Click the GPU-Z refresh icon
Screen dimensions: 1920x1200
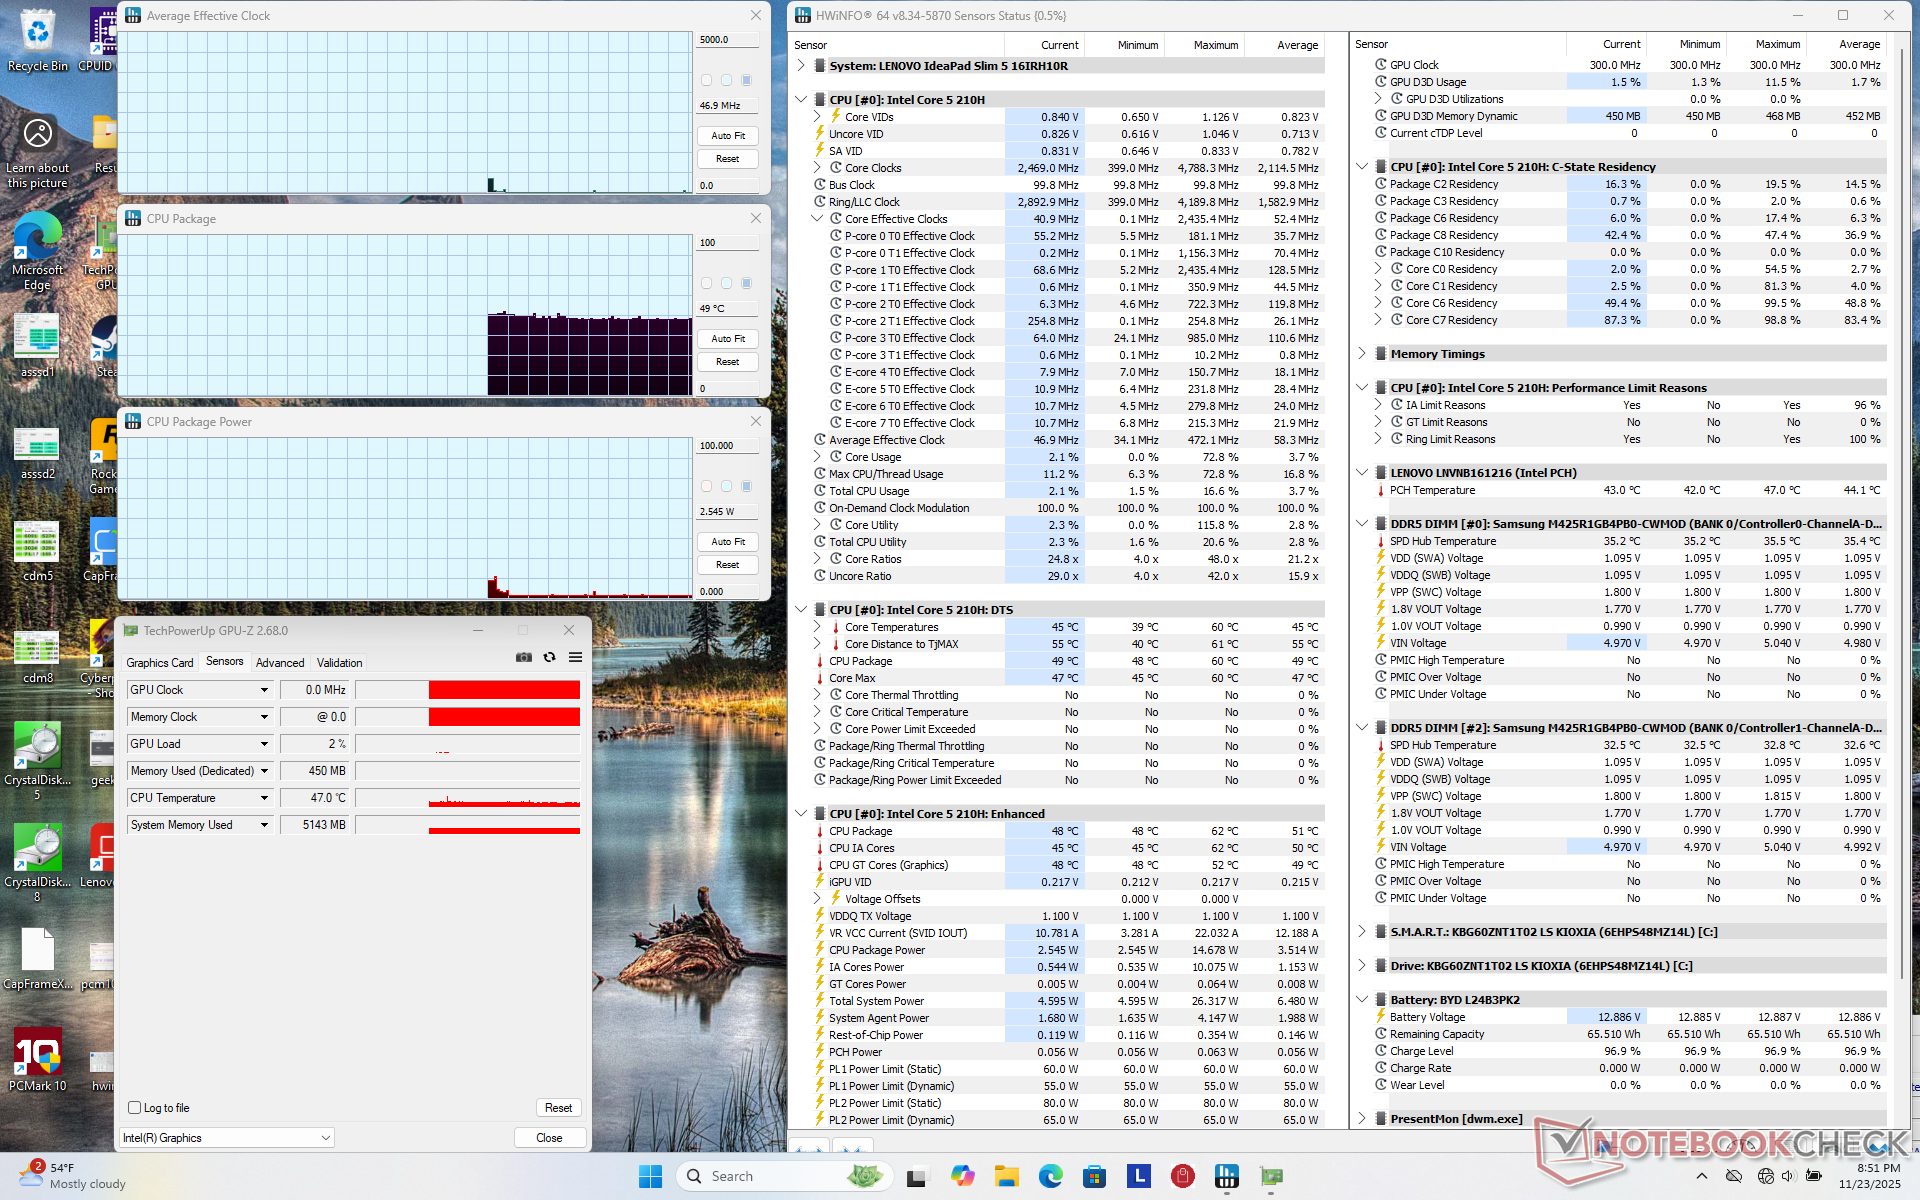549,657
